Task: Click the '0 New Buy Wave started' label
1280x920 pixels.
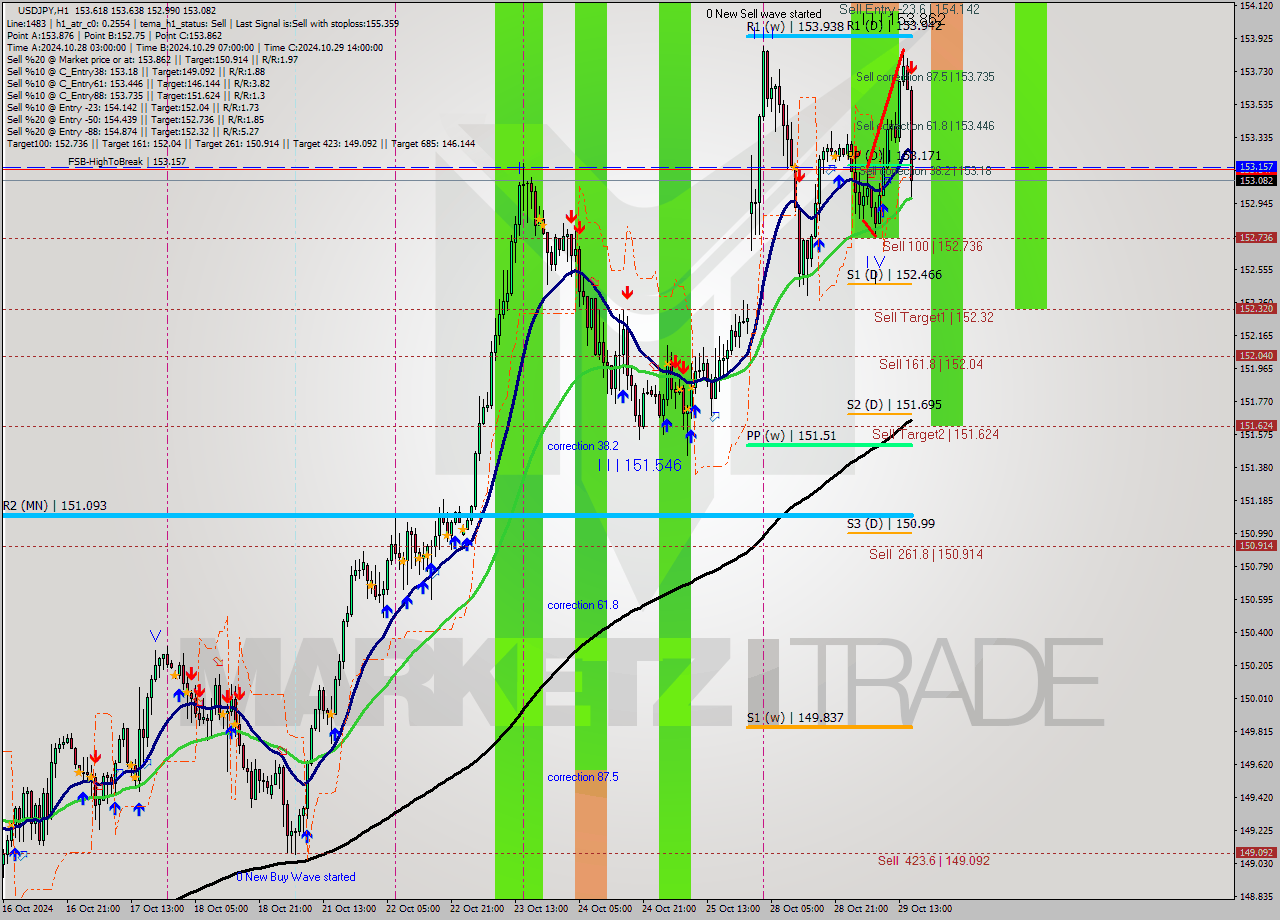Action: coord(296,877)
